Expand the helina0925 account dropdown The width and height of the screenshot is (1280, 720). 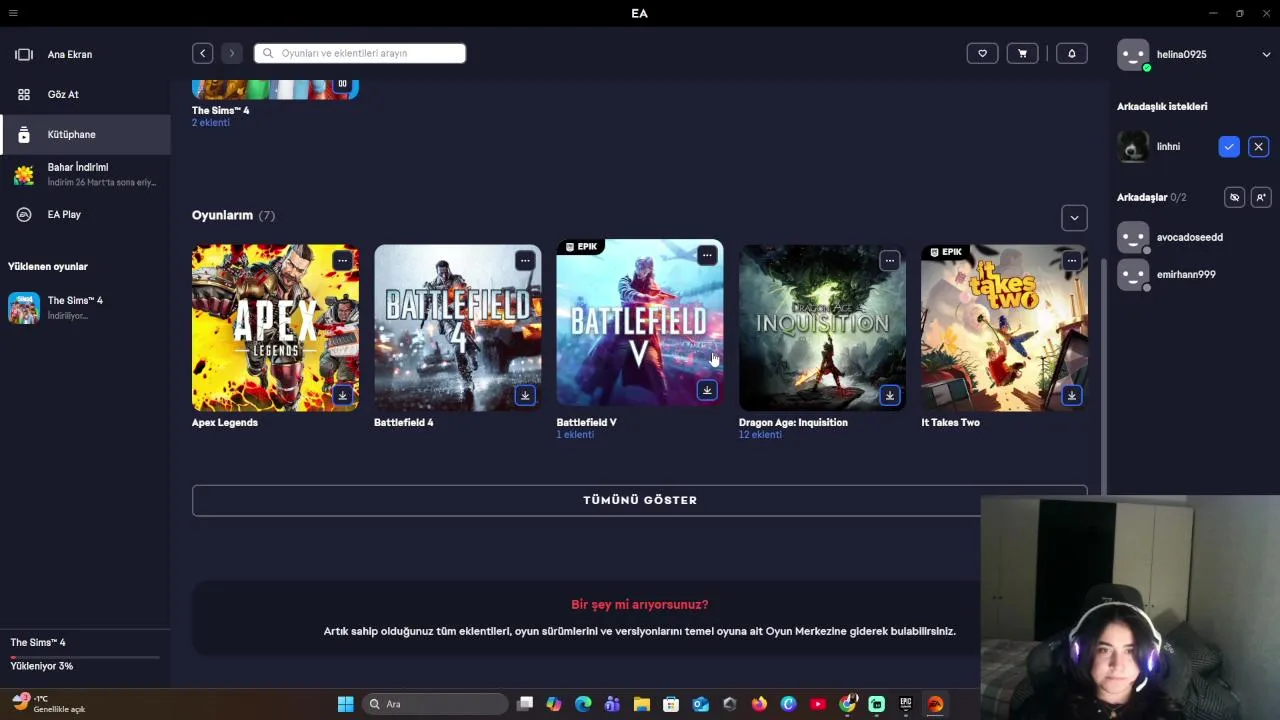(1266, 55)
